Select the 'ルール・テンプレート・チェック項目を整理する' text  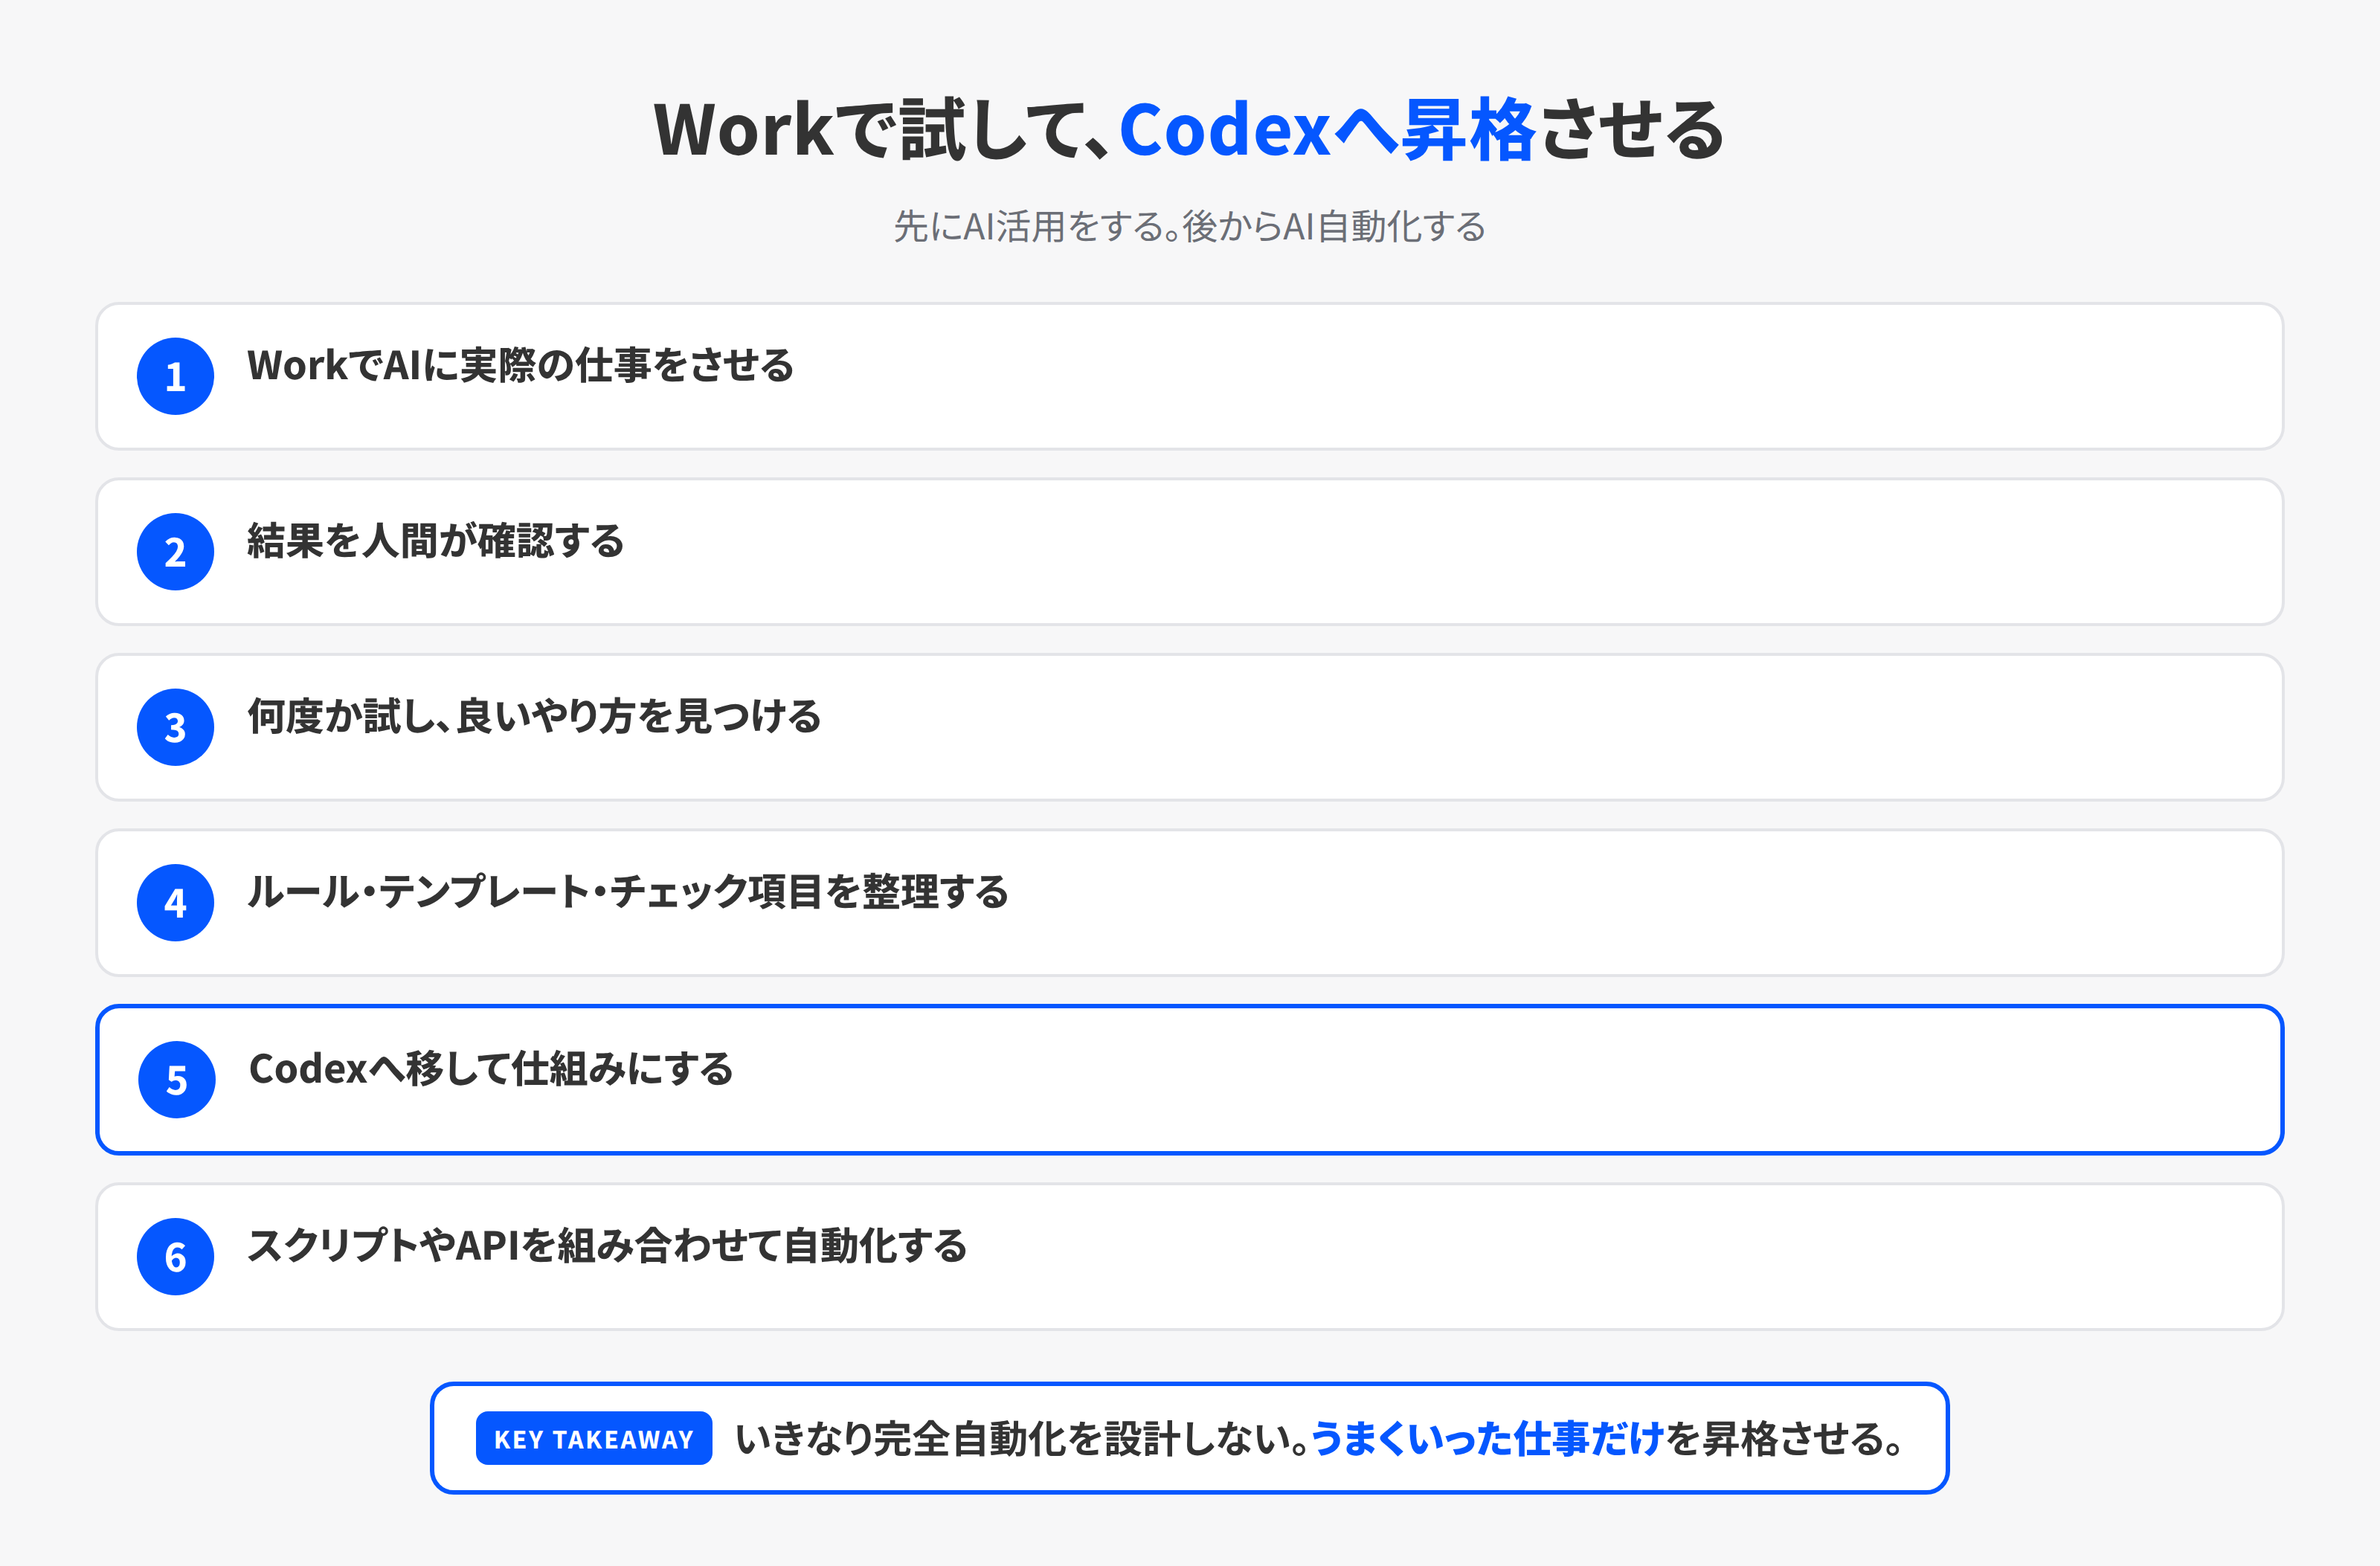coord(627,892)
